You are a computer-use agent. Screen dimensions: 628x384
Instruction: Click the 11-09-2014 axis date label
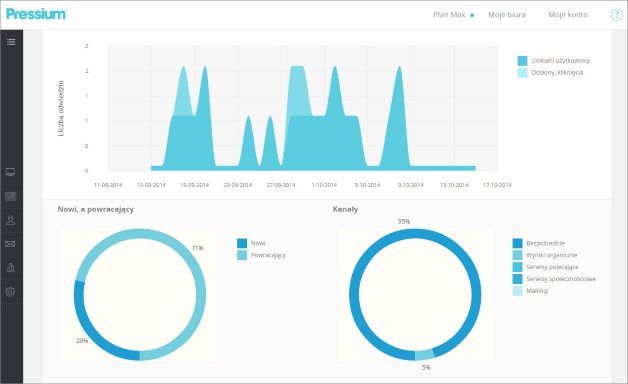click(108, 185)
